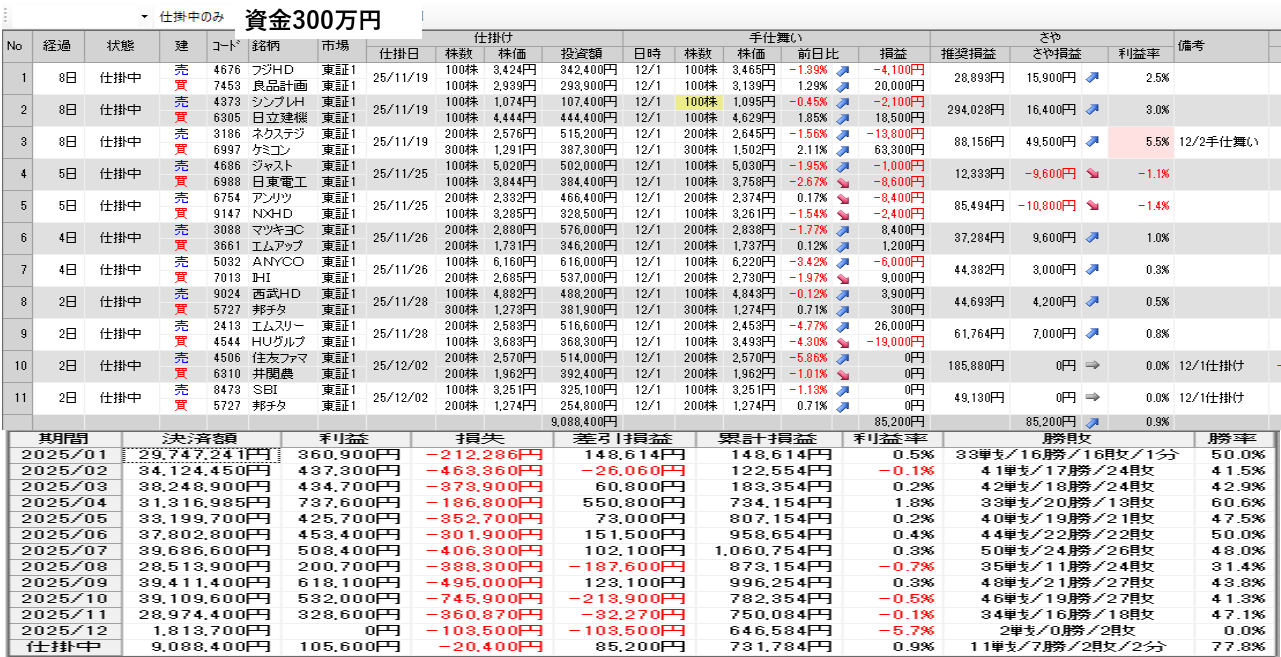Click the 12/2手仕舞い note cell
This screenshot has width=1281, height=657.
pyautogui.click(x=1218, y=142)
